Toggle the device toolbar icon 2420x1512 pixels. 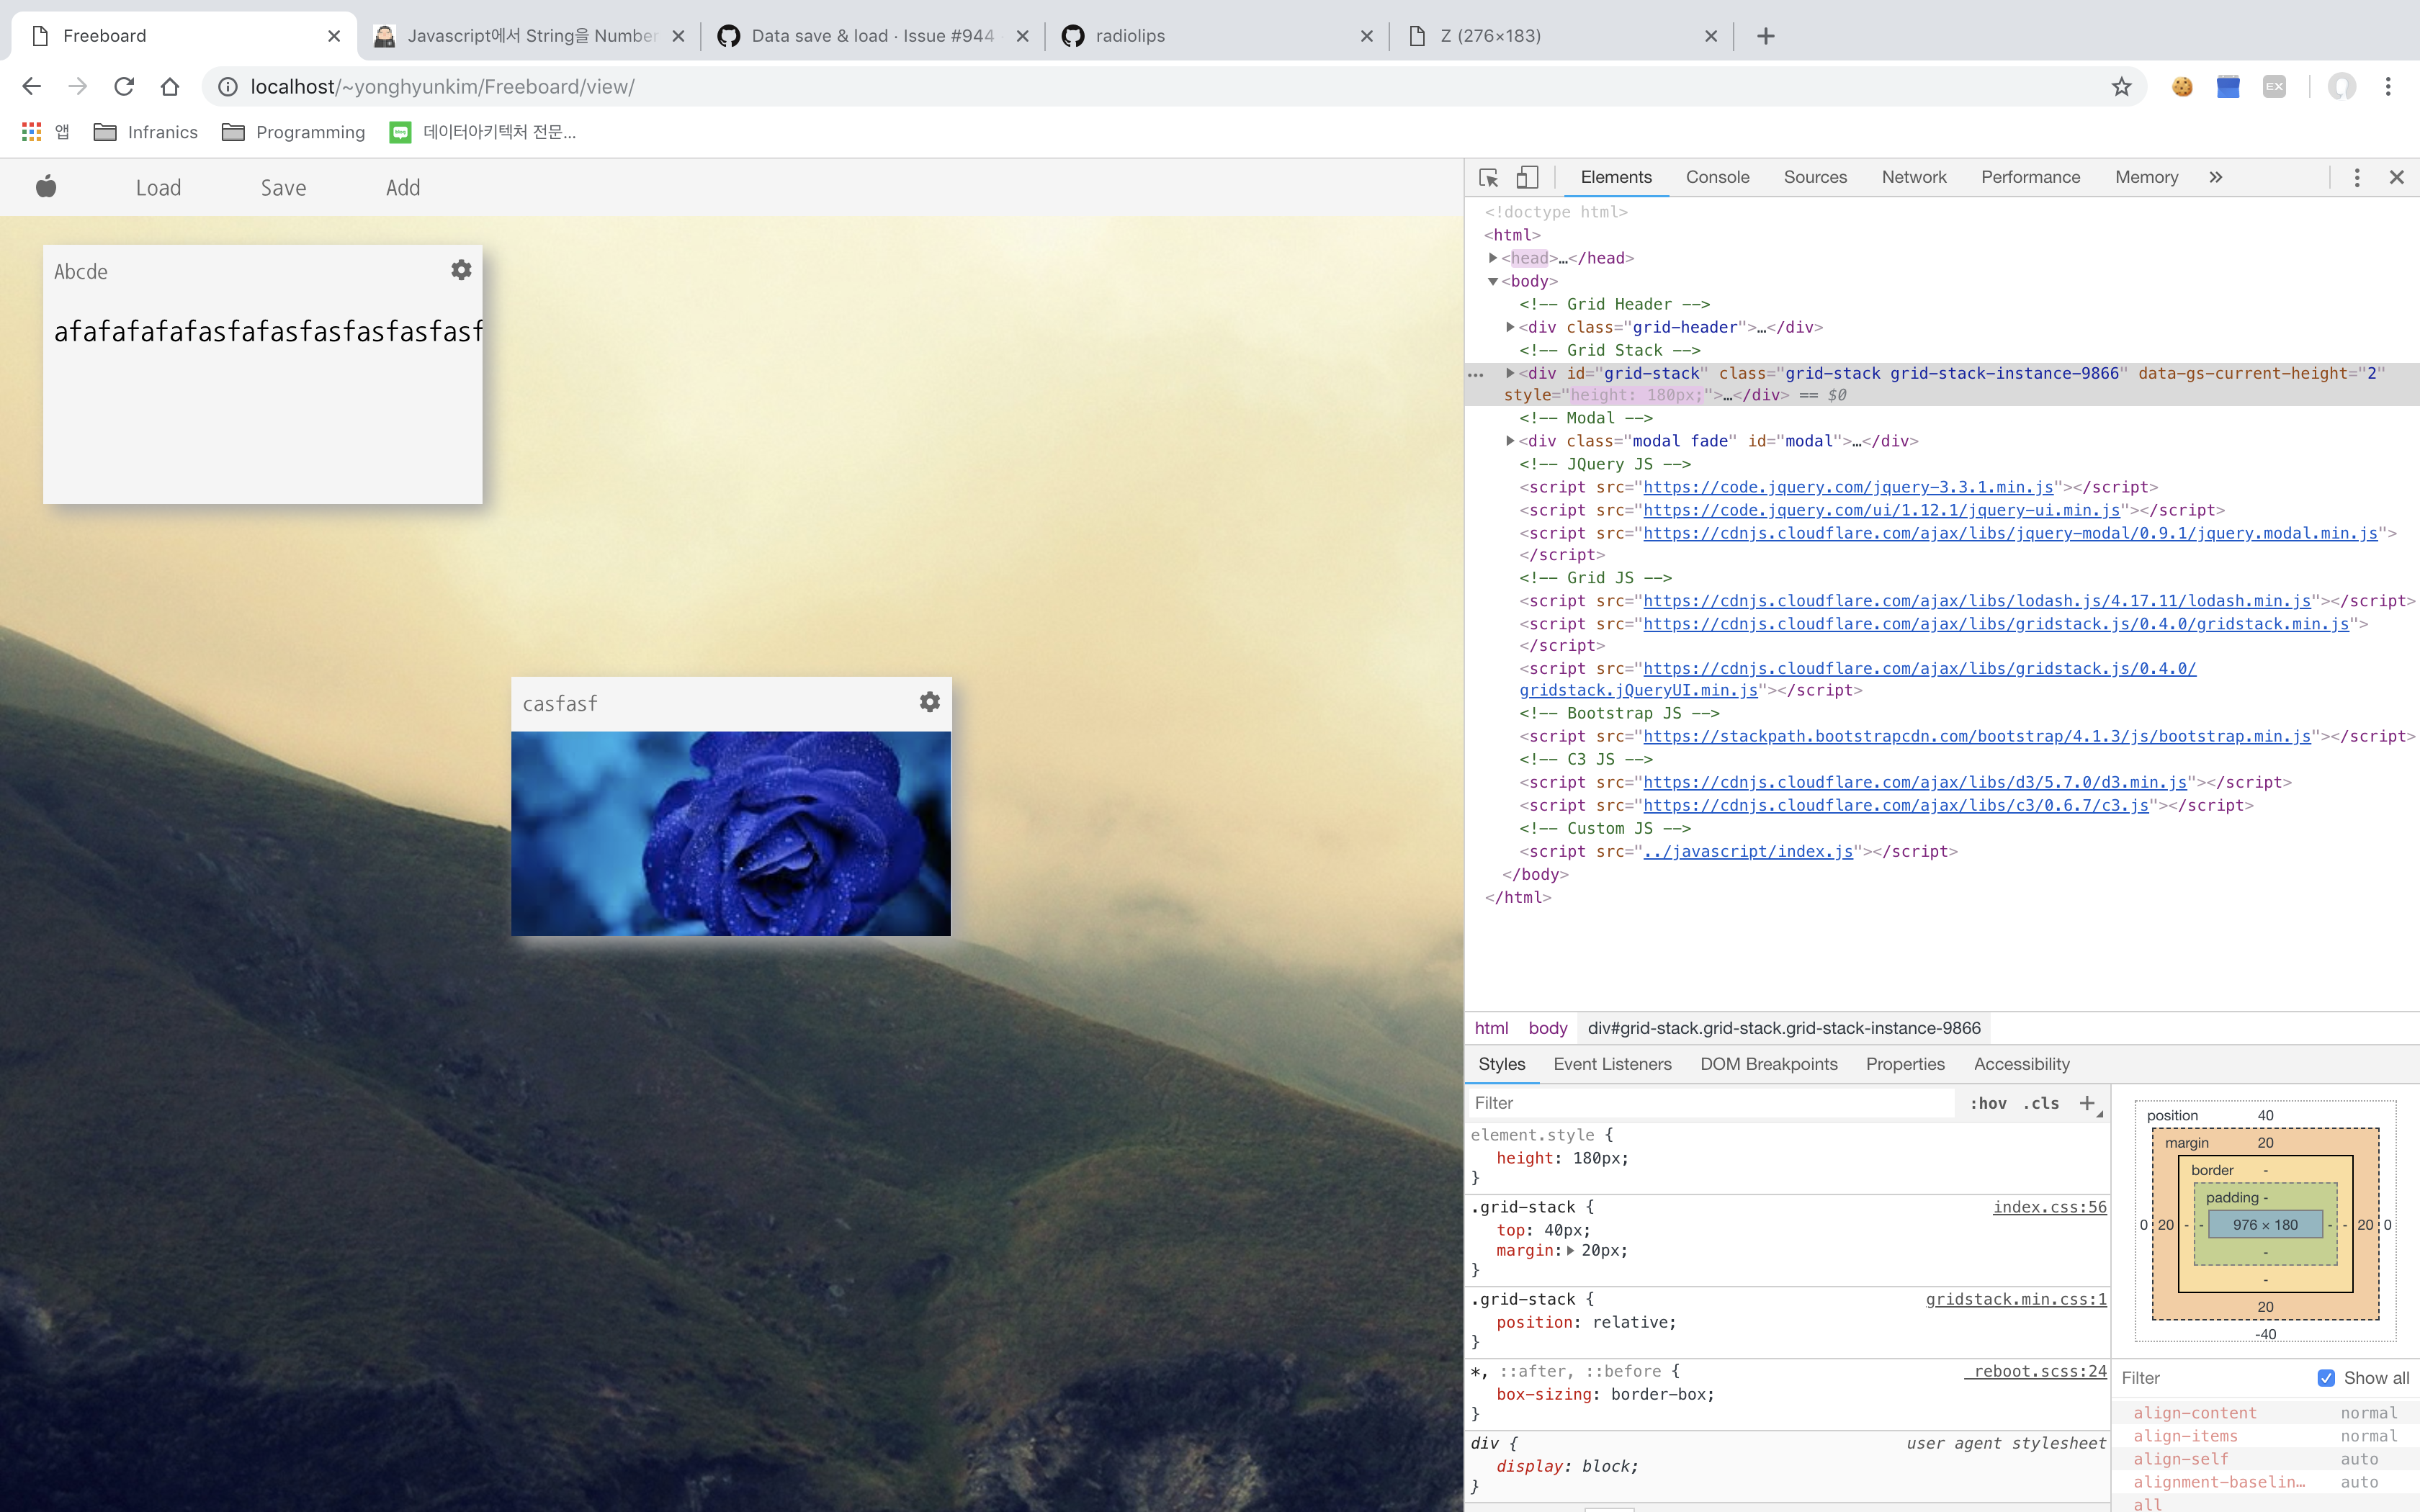[x=1526, y=177]
